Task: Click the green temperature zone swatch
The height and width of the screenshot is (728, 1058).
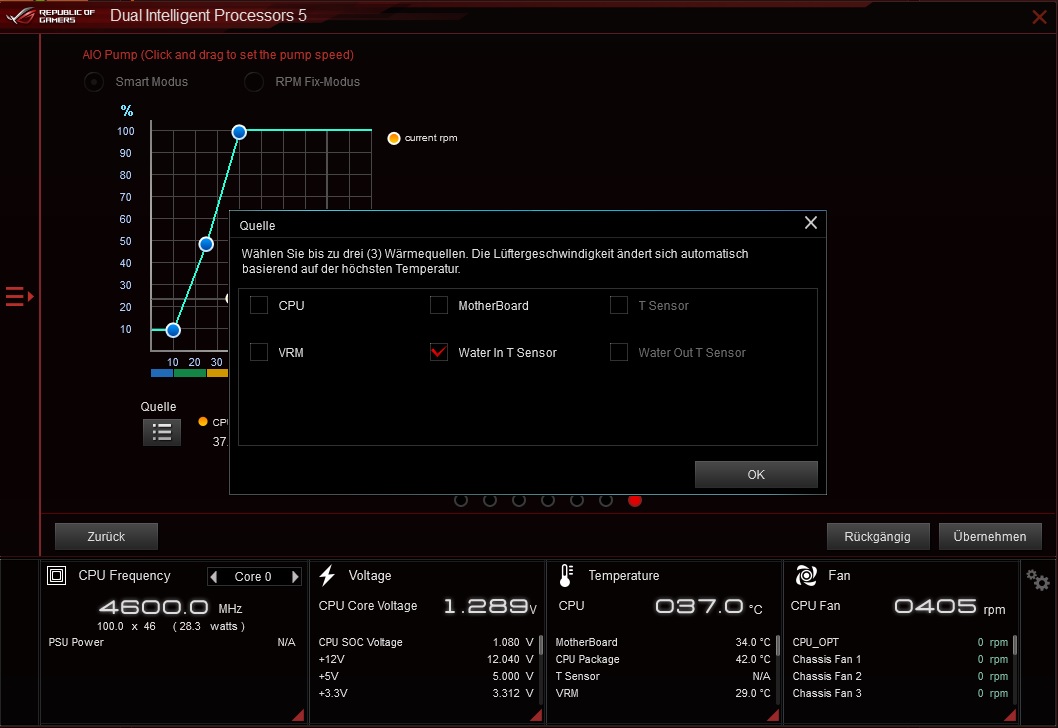Action: 190,372
